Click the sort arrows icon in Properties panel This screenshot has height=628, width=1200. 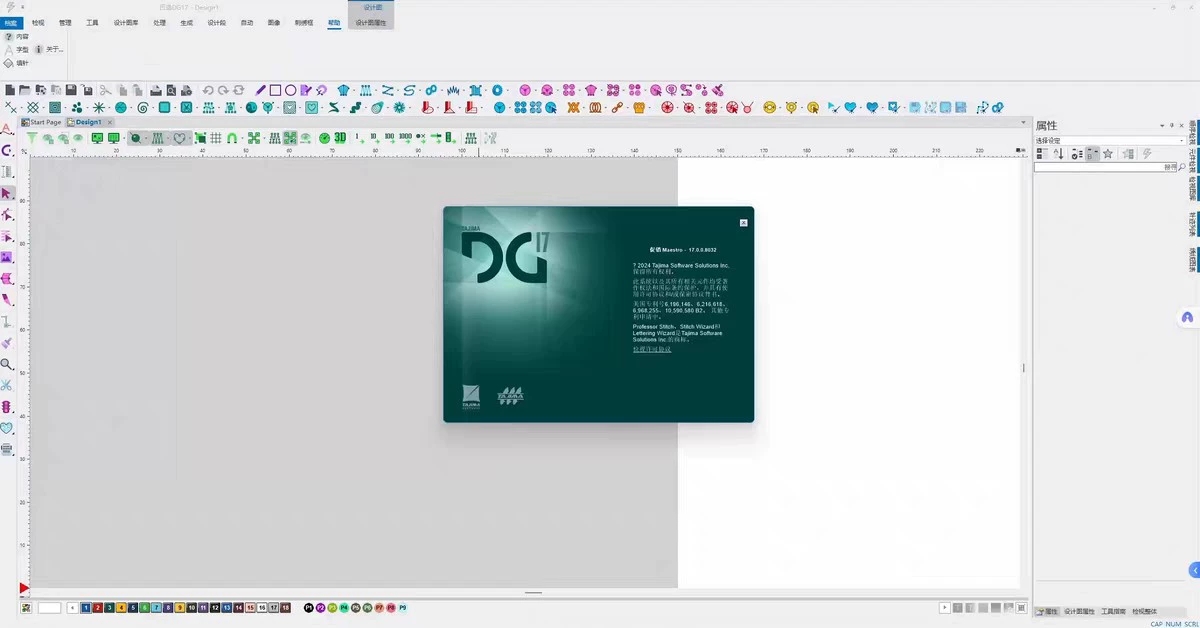coord(1059,154)
